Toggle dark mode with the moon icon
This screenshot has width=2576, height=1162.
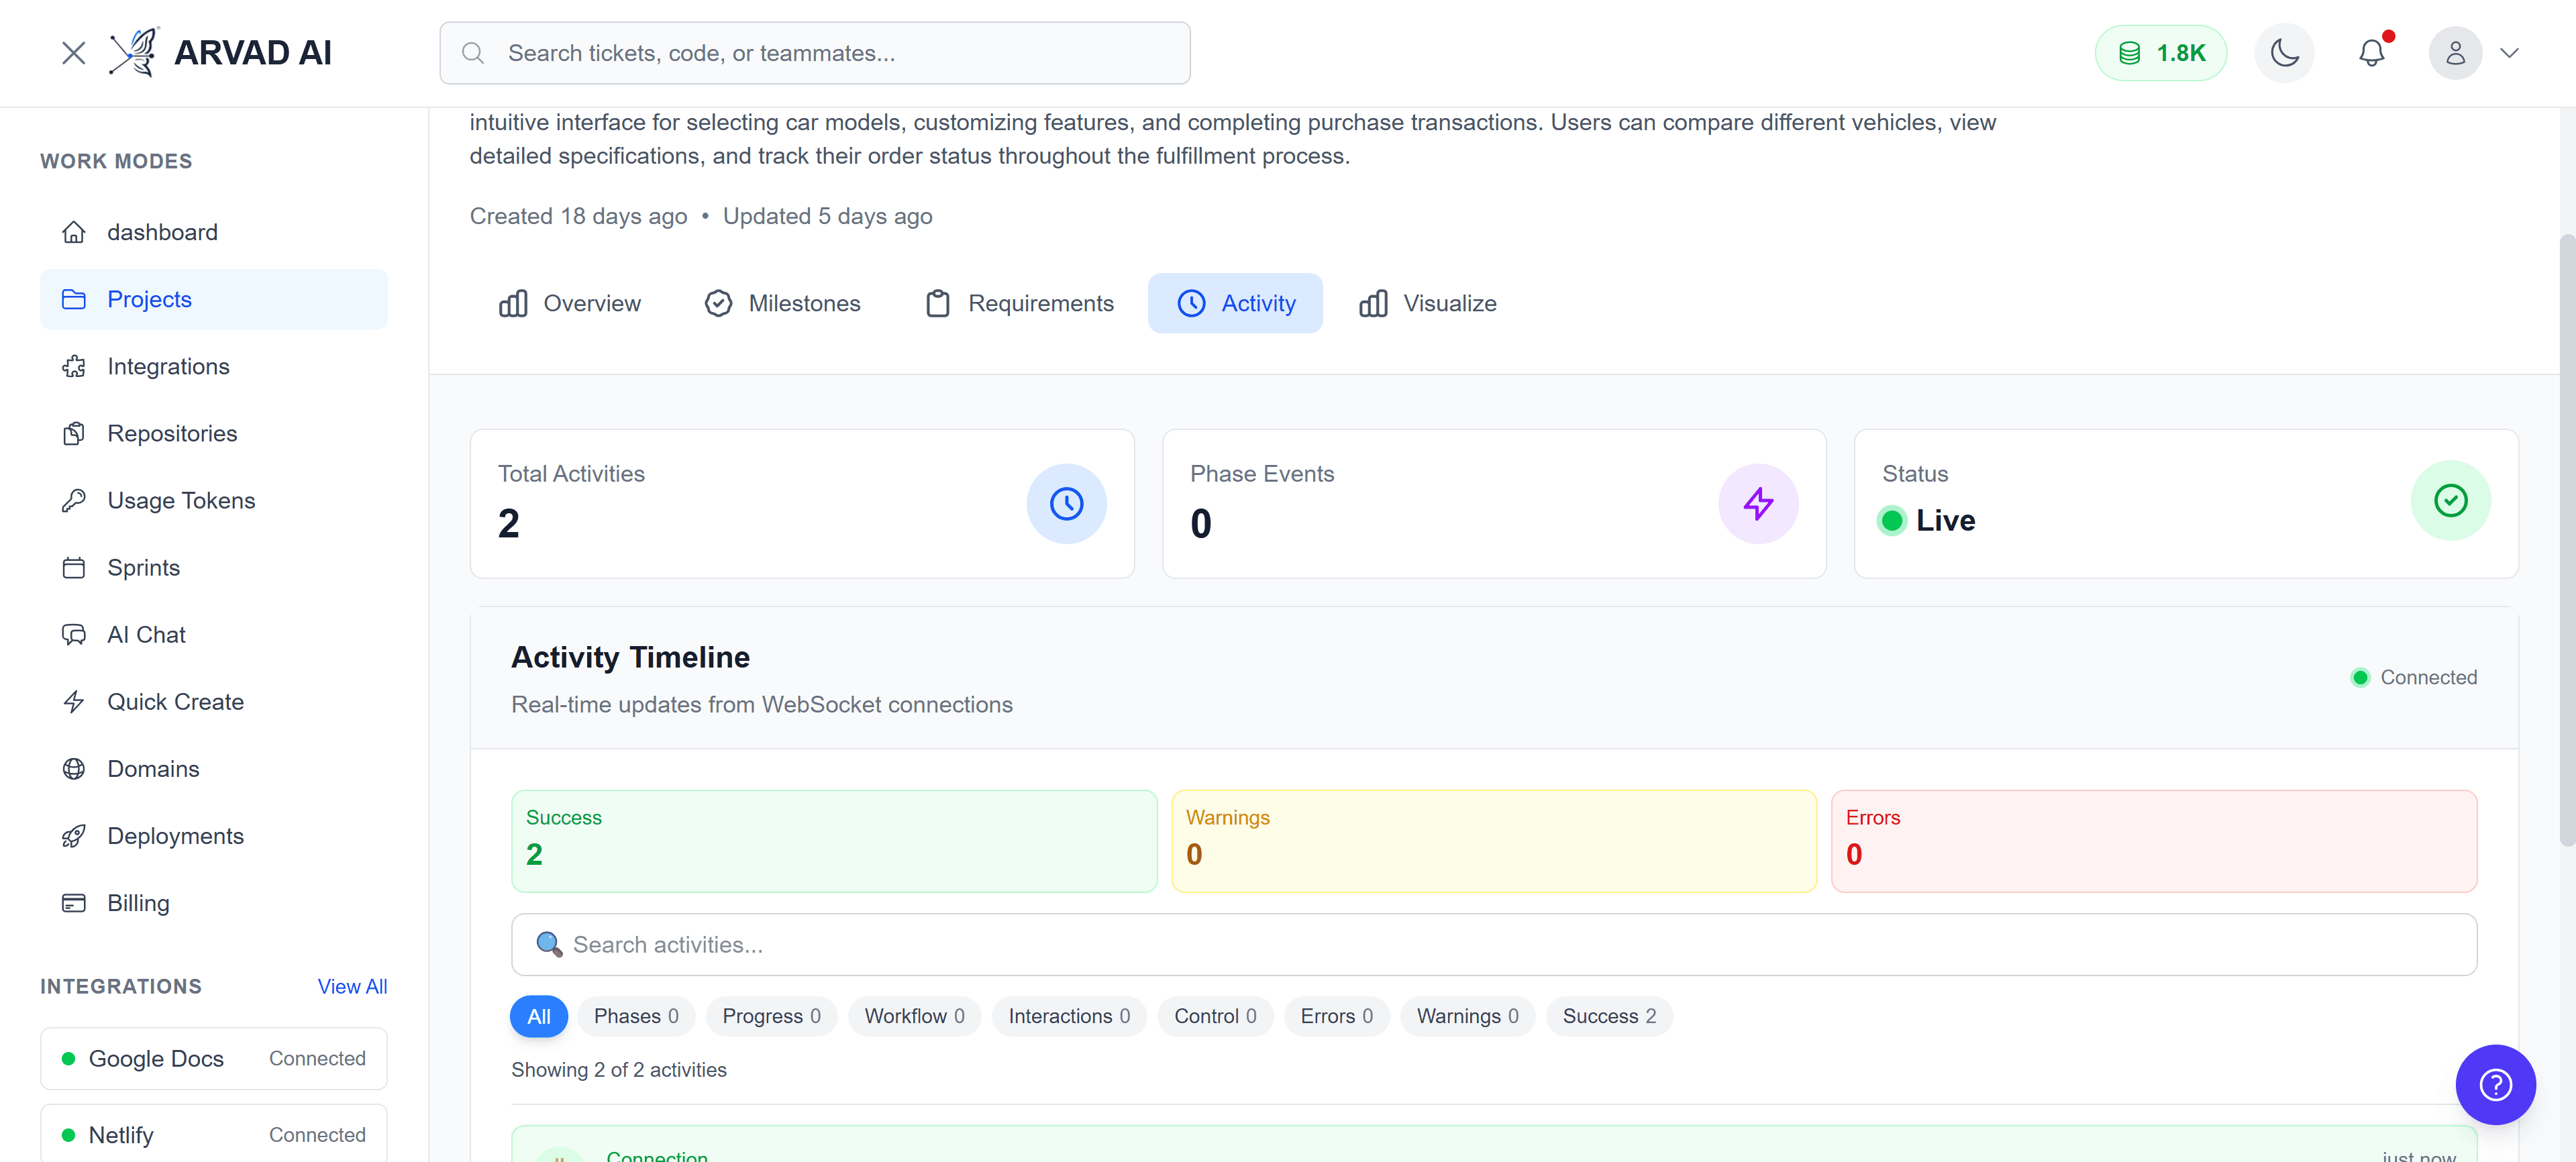pos(2284,52)
